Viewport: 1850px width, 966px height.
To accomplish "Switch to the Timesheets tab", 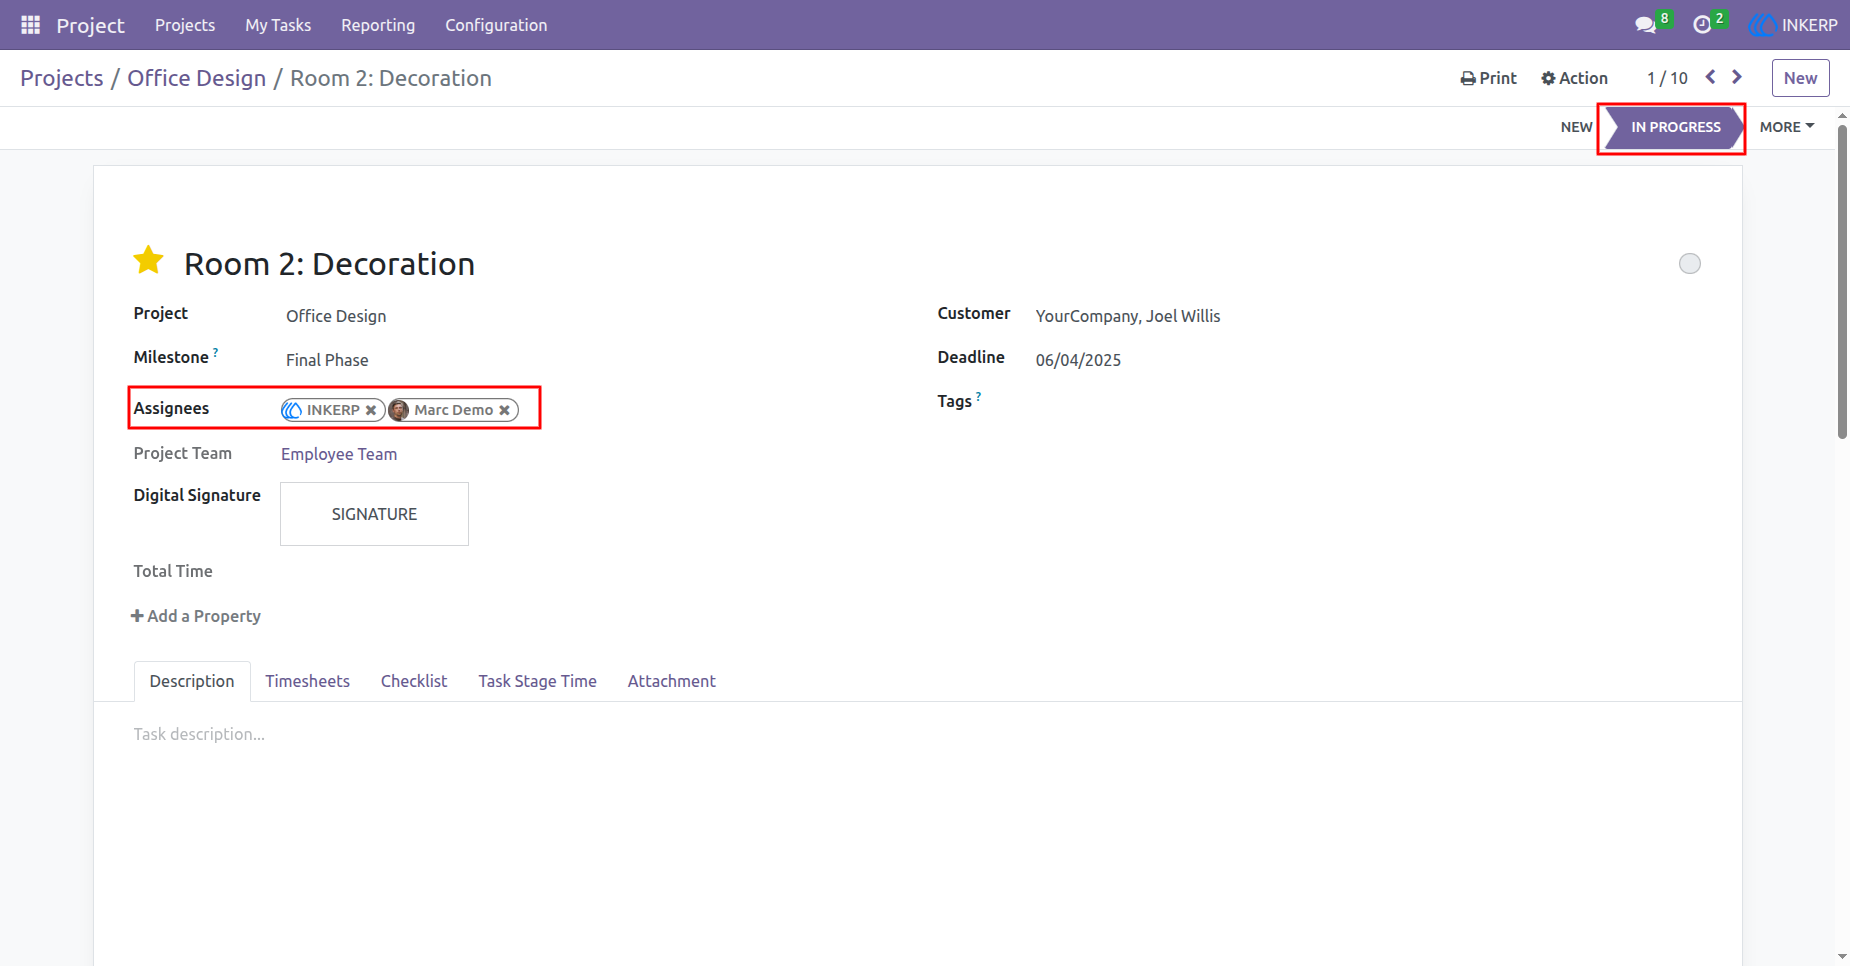I will click(x=307, y=681).
